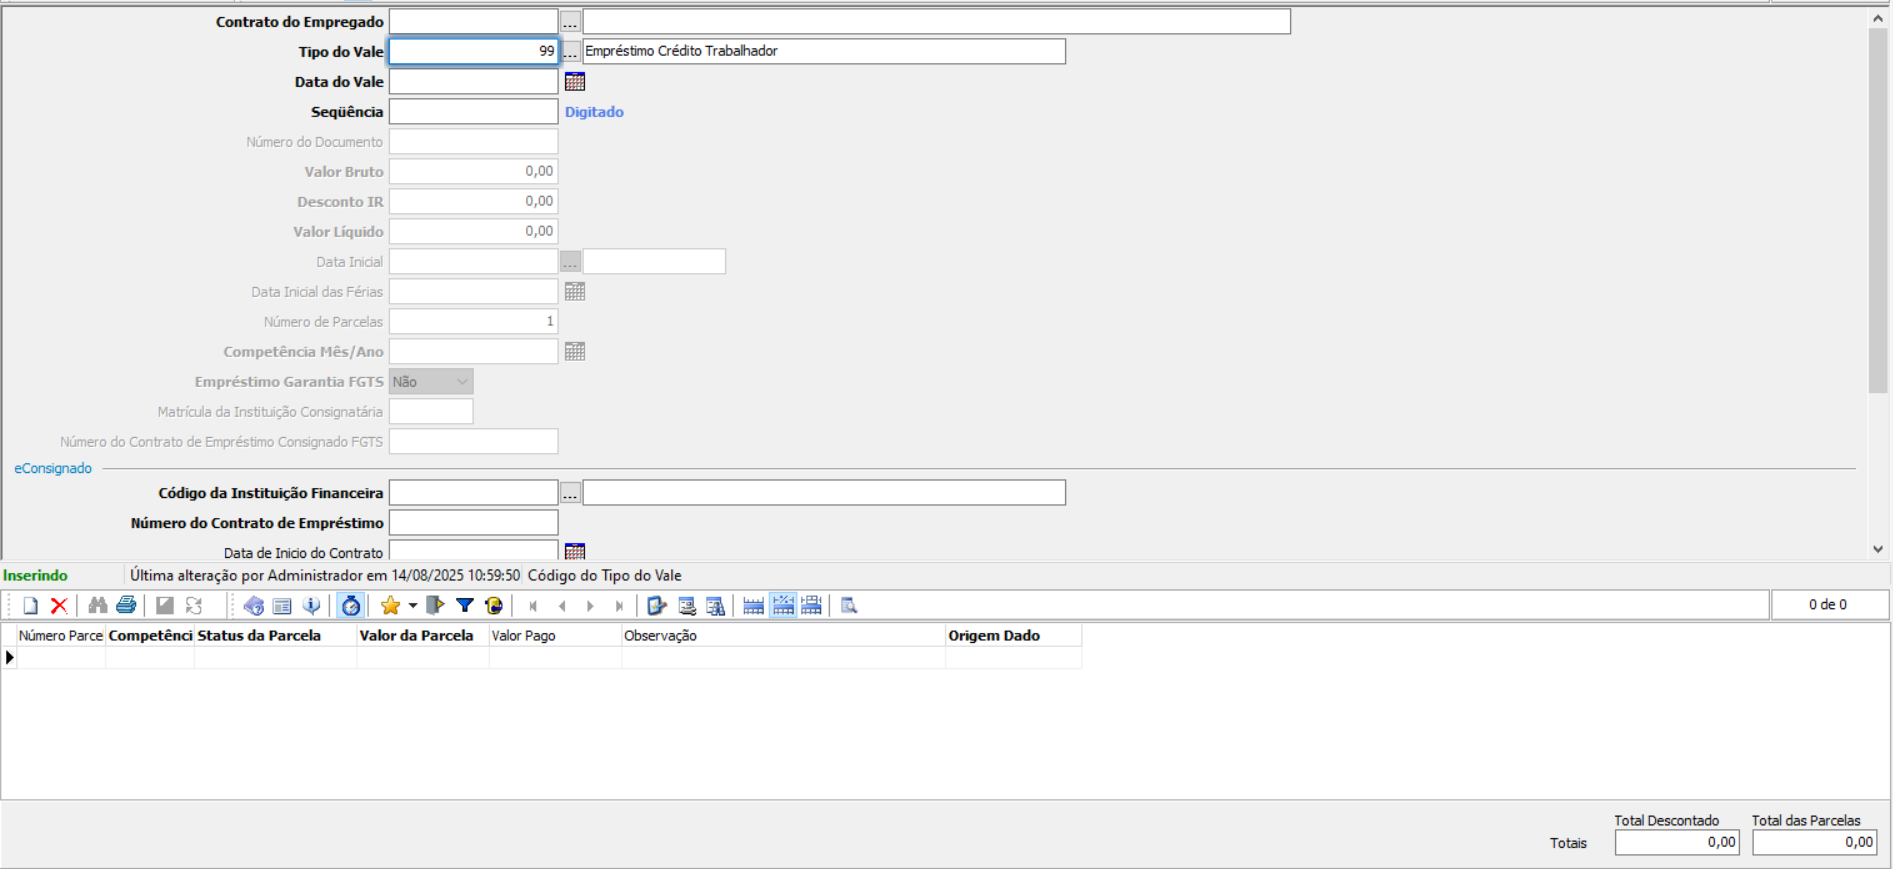Click the printer icon in toolbar
1893x869 pixels.
126,606
